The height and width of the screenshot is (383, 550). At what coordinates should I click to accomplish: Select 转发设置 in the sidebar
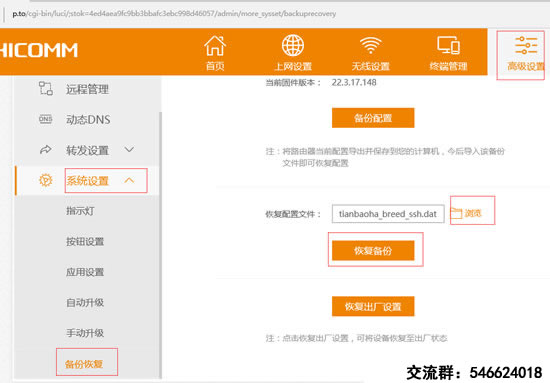[x=87, y=150]
